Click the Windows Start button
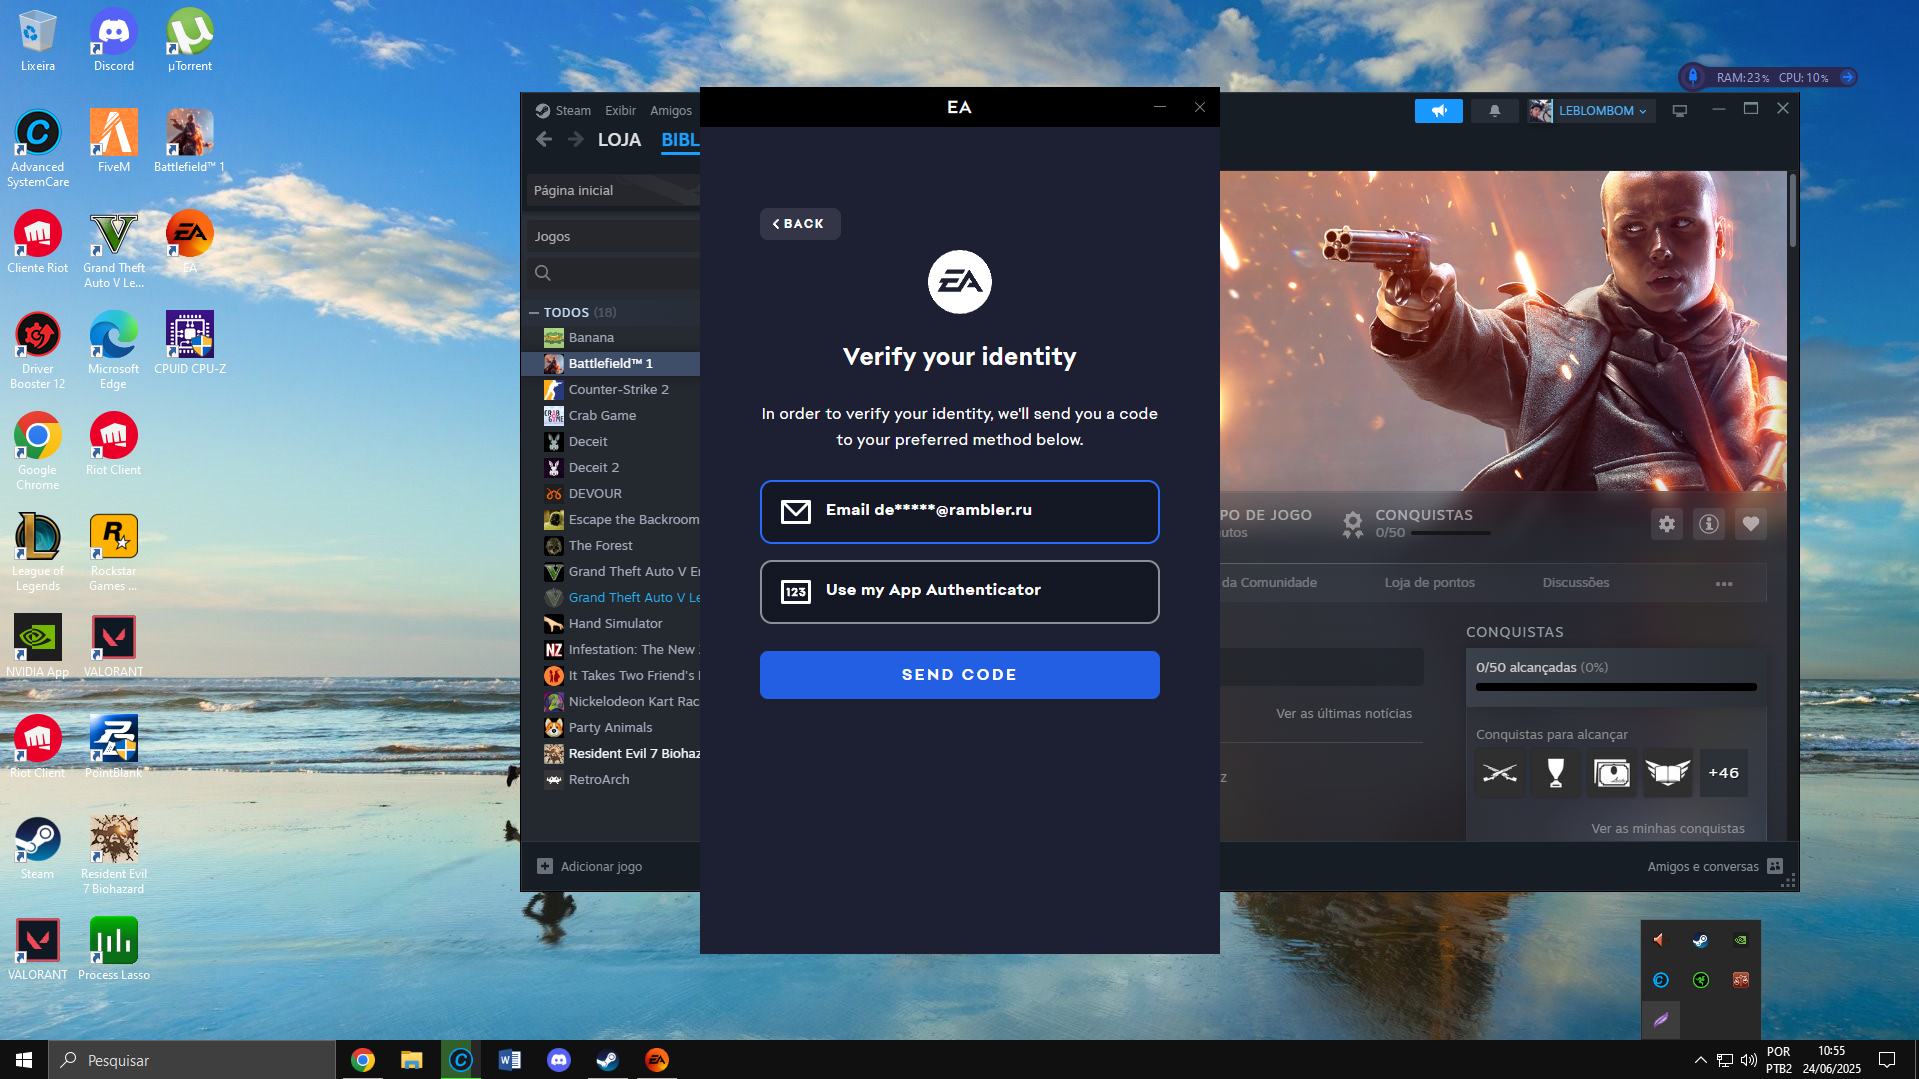 coord(24,1060)
